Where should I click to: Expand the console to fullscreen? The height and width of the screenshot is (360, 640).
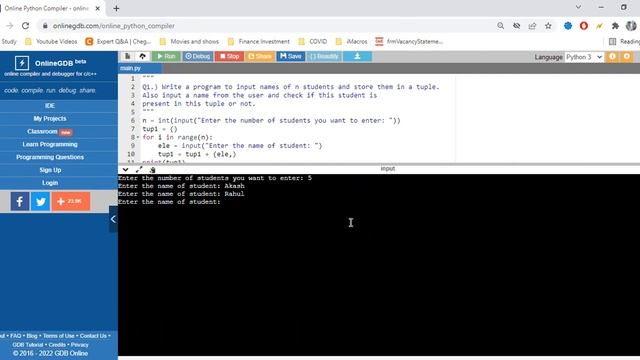[139, 169]
